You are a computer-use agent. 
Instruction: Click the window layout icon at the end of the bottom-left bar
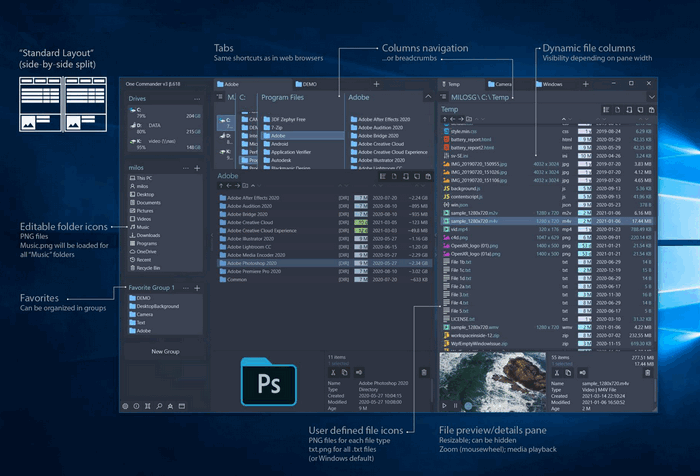(182, 406)
